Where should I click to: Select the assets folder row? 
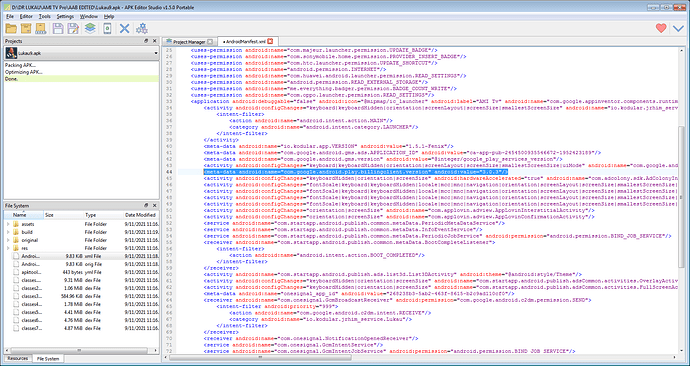[81, 224]
